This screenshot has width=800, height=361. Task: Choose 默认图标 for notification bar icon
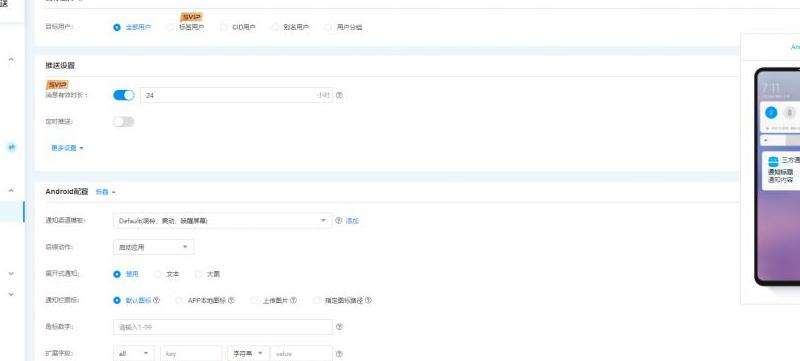[117, 301]
